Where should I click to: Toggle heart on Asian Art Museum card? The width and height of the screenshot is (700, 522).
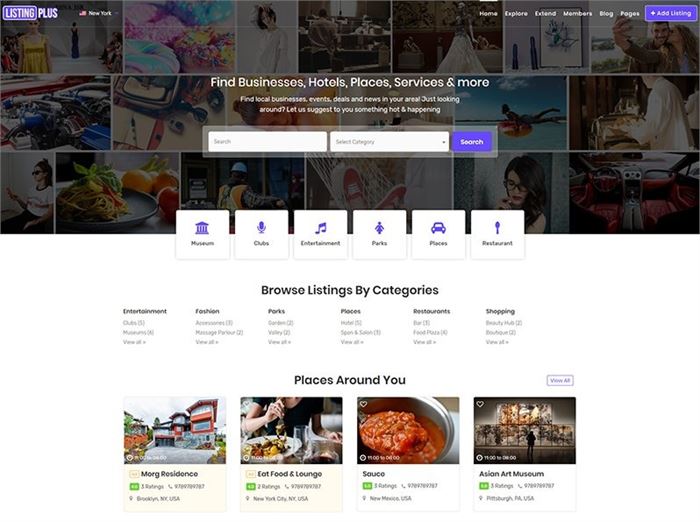click(x=481, y=405)
